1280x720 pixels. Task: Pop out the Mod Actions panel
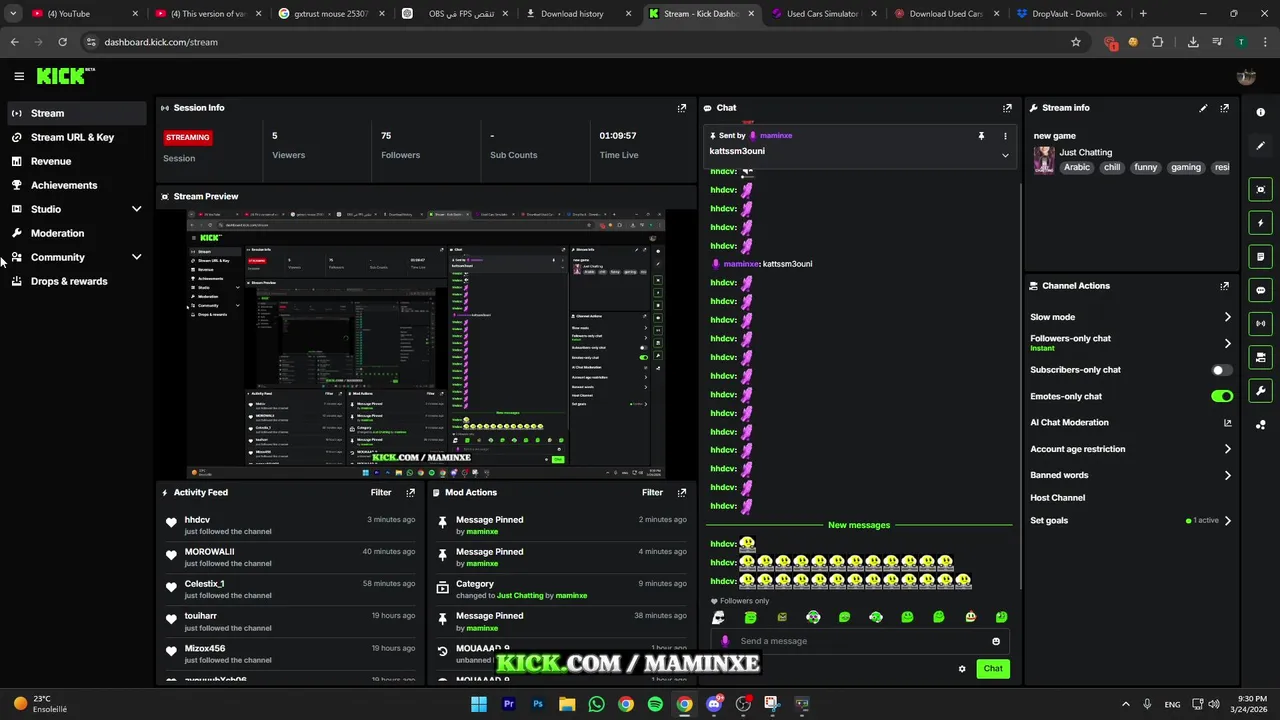point(682,493)
